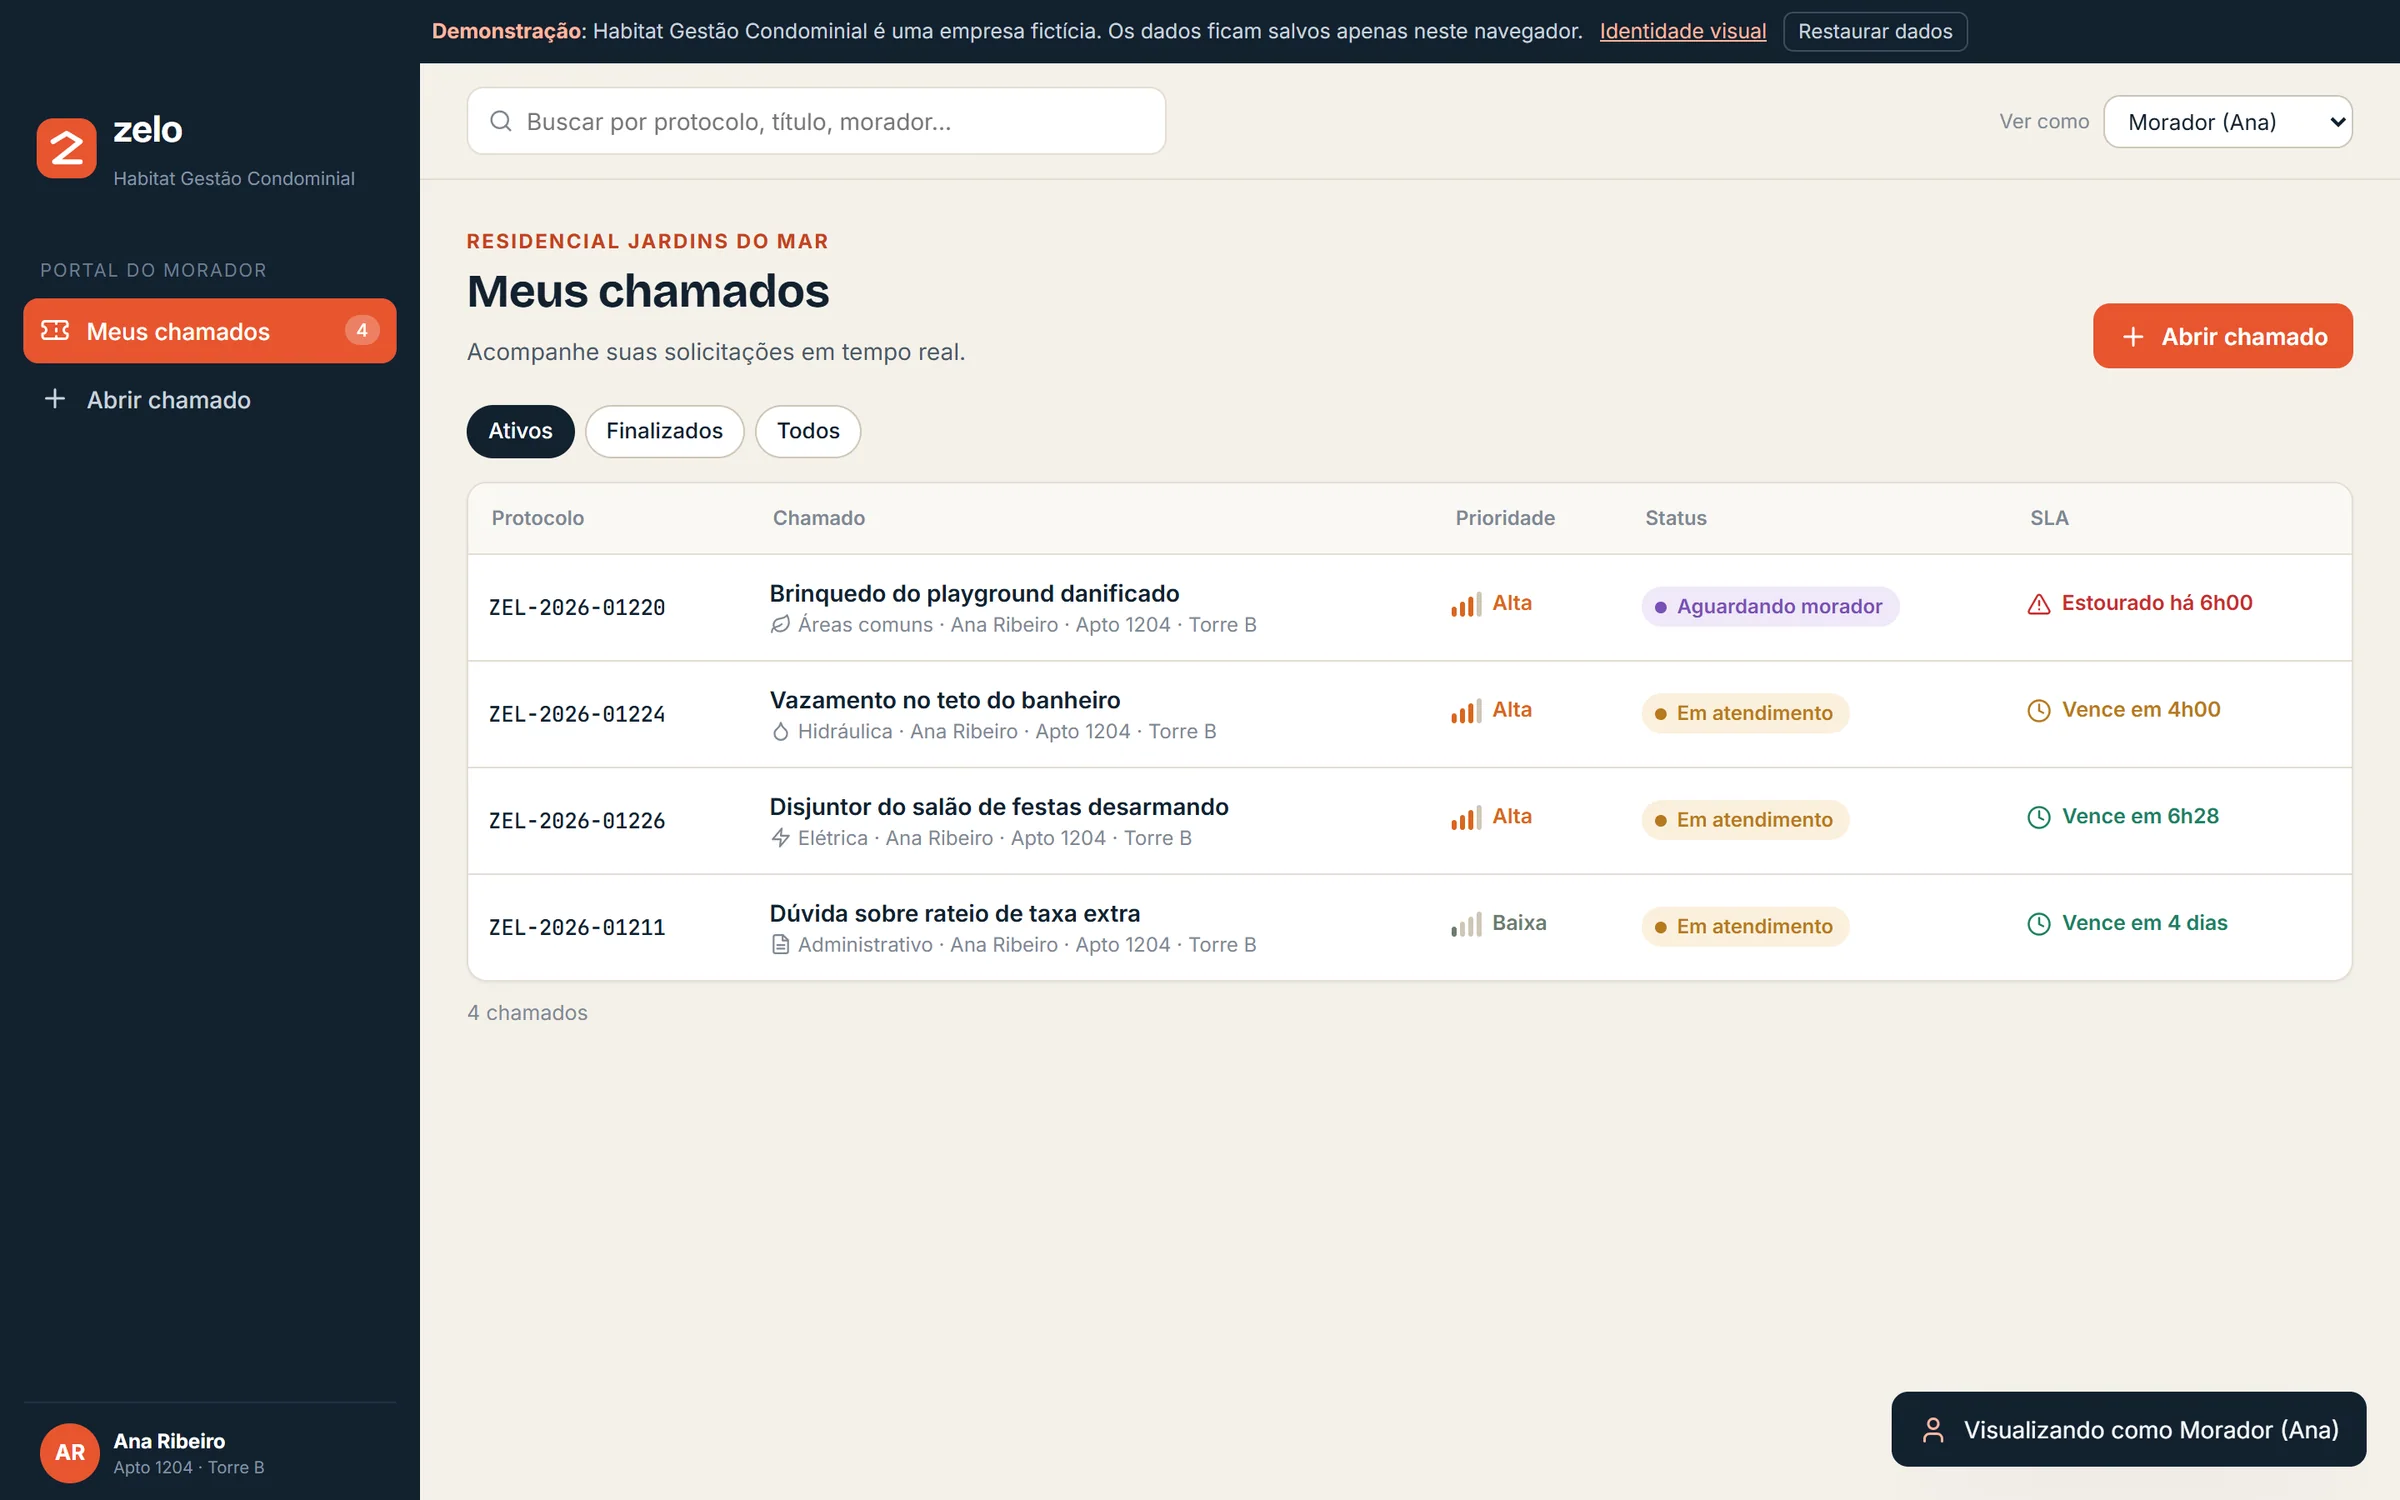Click the droplet icon beside Hidráulica
This screenshot has width=2400, height=1500.
pos(780,732)
